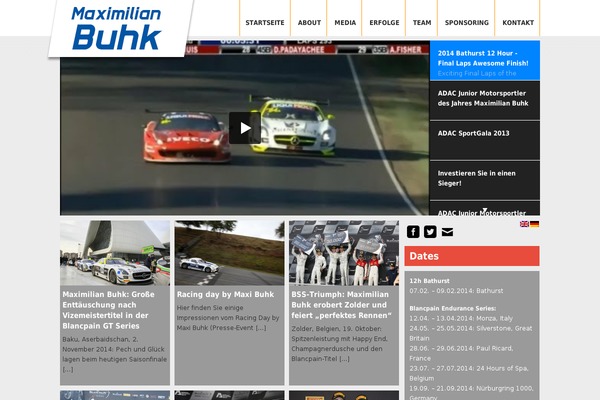Image resolution: width=600 pixels, height=400 pixels.
Task: Select the ADAC SportGala 2013 playlist item
Action: (x=485, y=140)
